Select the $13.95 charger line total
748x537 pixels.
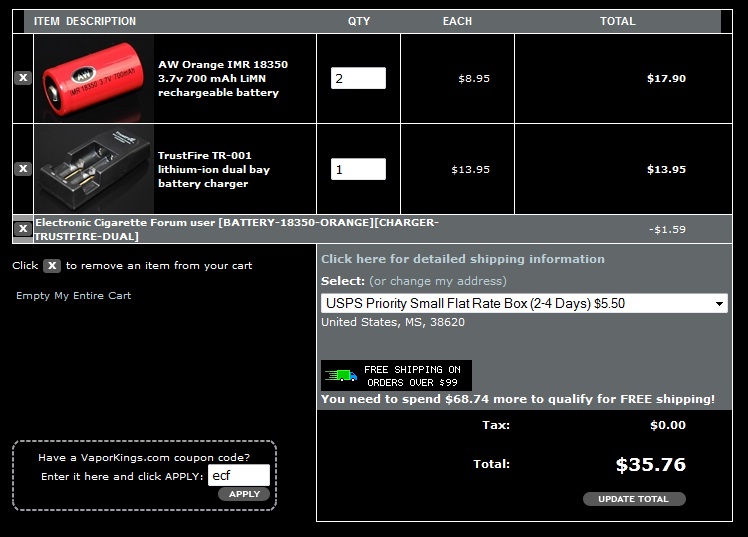666,169
